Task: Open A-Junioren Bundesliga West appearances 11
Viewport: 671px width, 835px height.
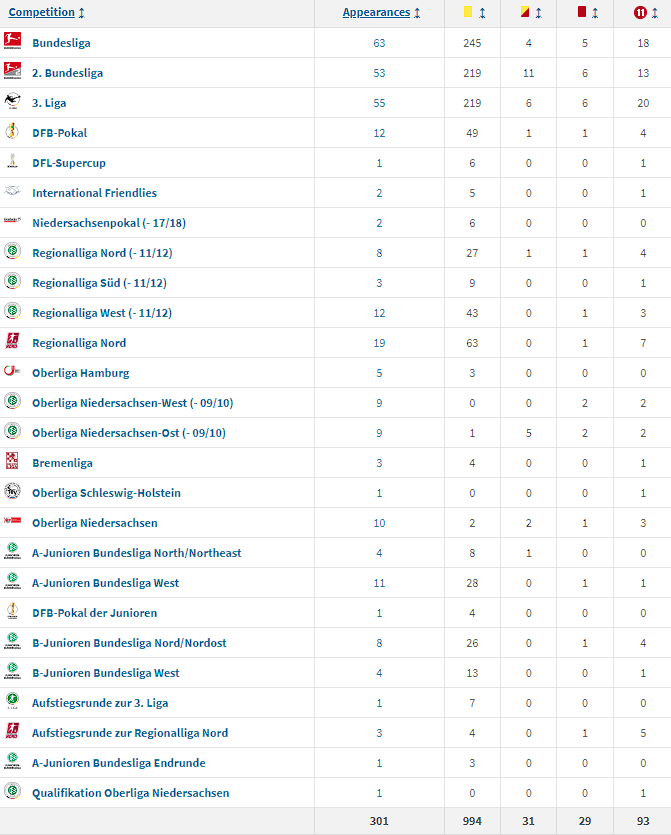Action: pyautogui.click(x=379, y=583)
